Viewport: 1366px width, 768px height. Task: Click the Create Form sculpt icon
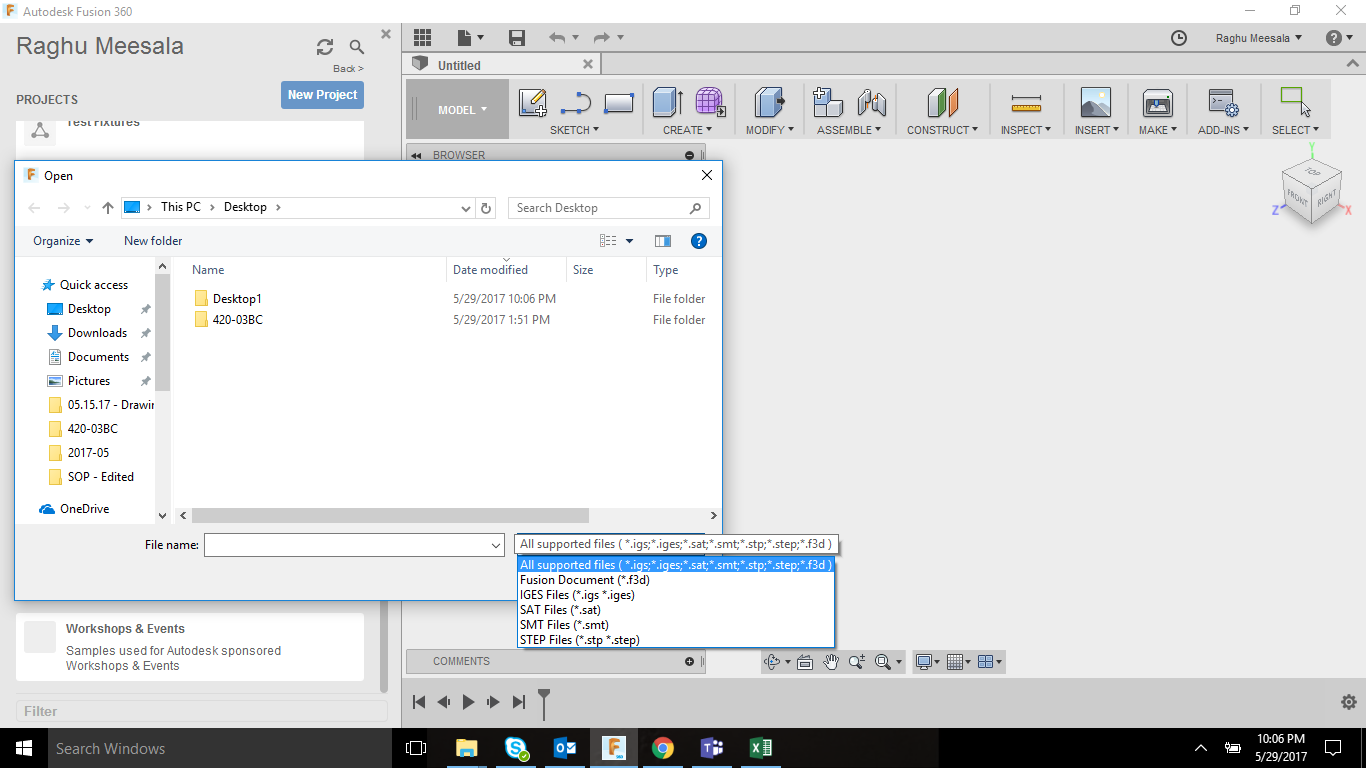pyautogui.click(x=710, y=102)
